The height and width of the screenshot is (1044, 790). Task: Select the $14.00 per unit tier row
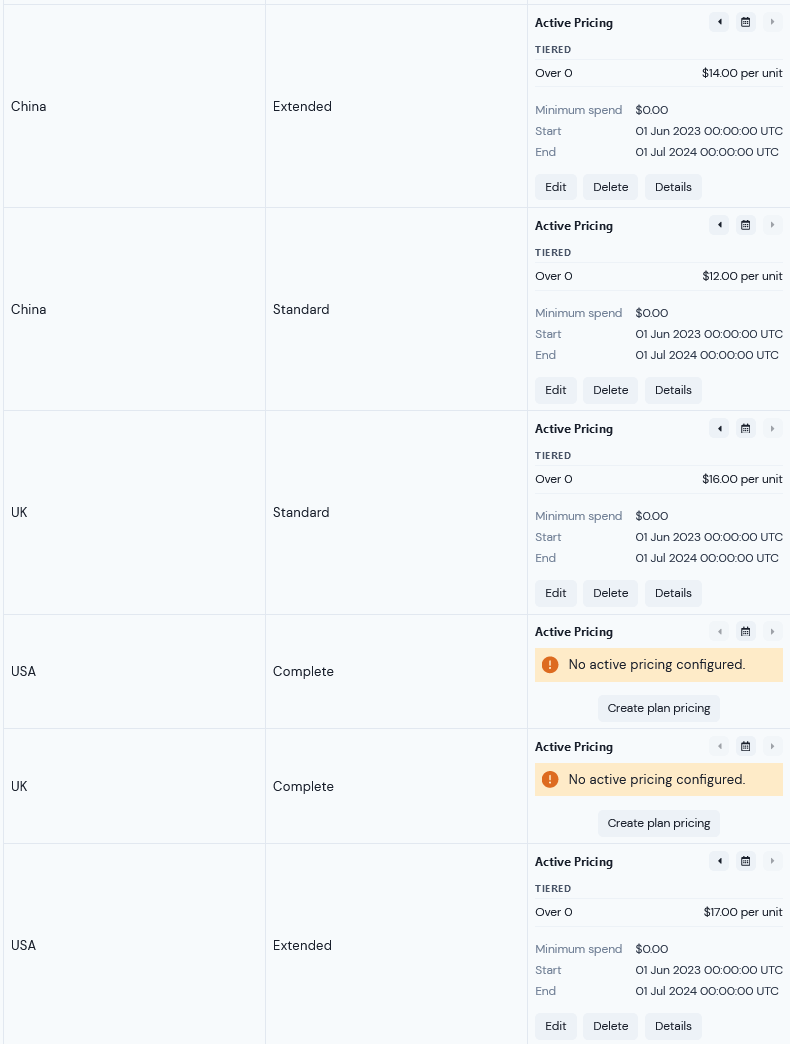(659, 73)
